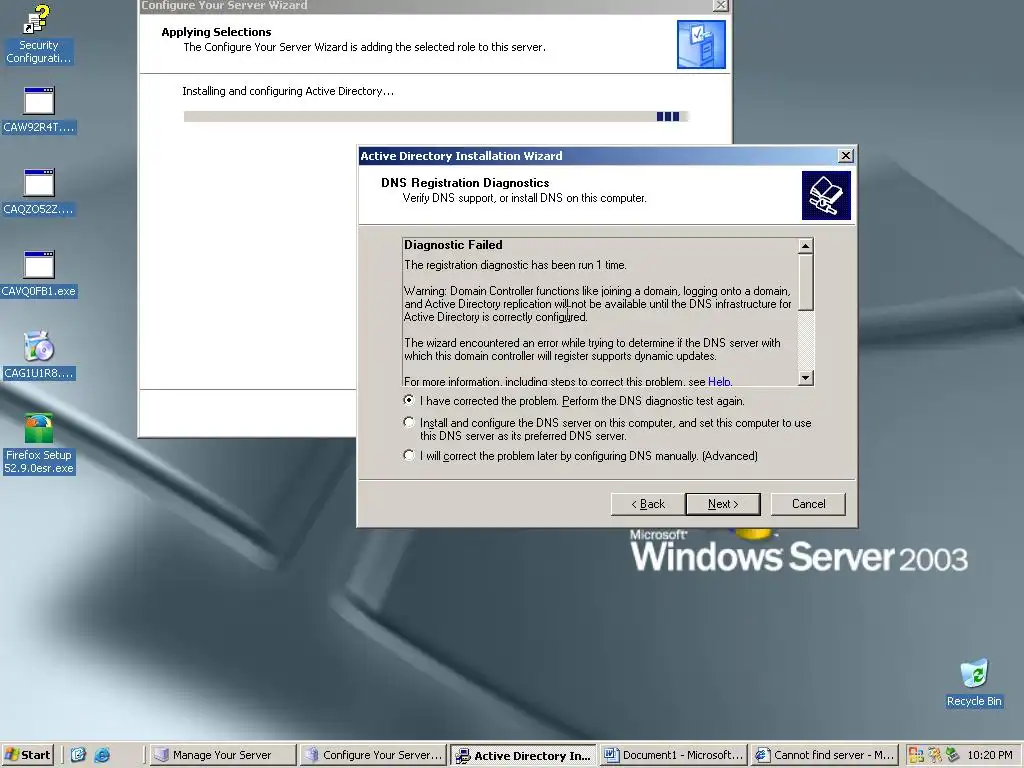Select the CAW92R4T desktop file icon
Screen dimensions: 1024x768
[x=39, y=110]
